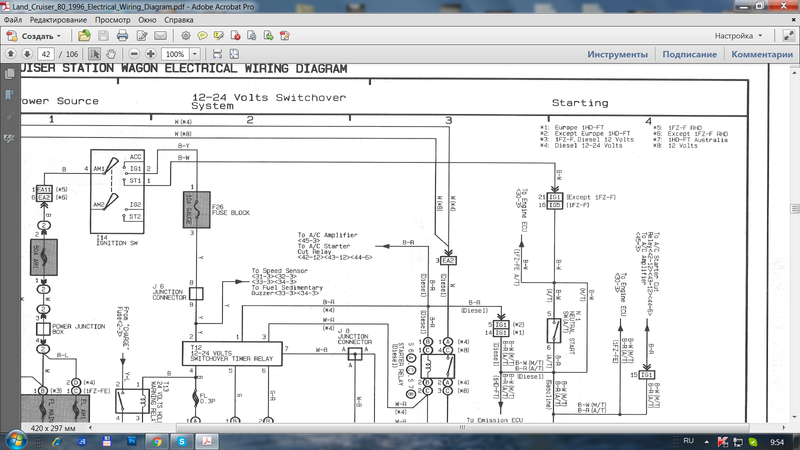Open the Комментарии pane
The height and width of the screenshot is (450, 800).
pyautogui.click(x=763, y=54)
